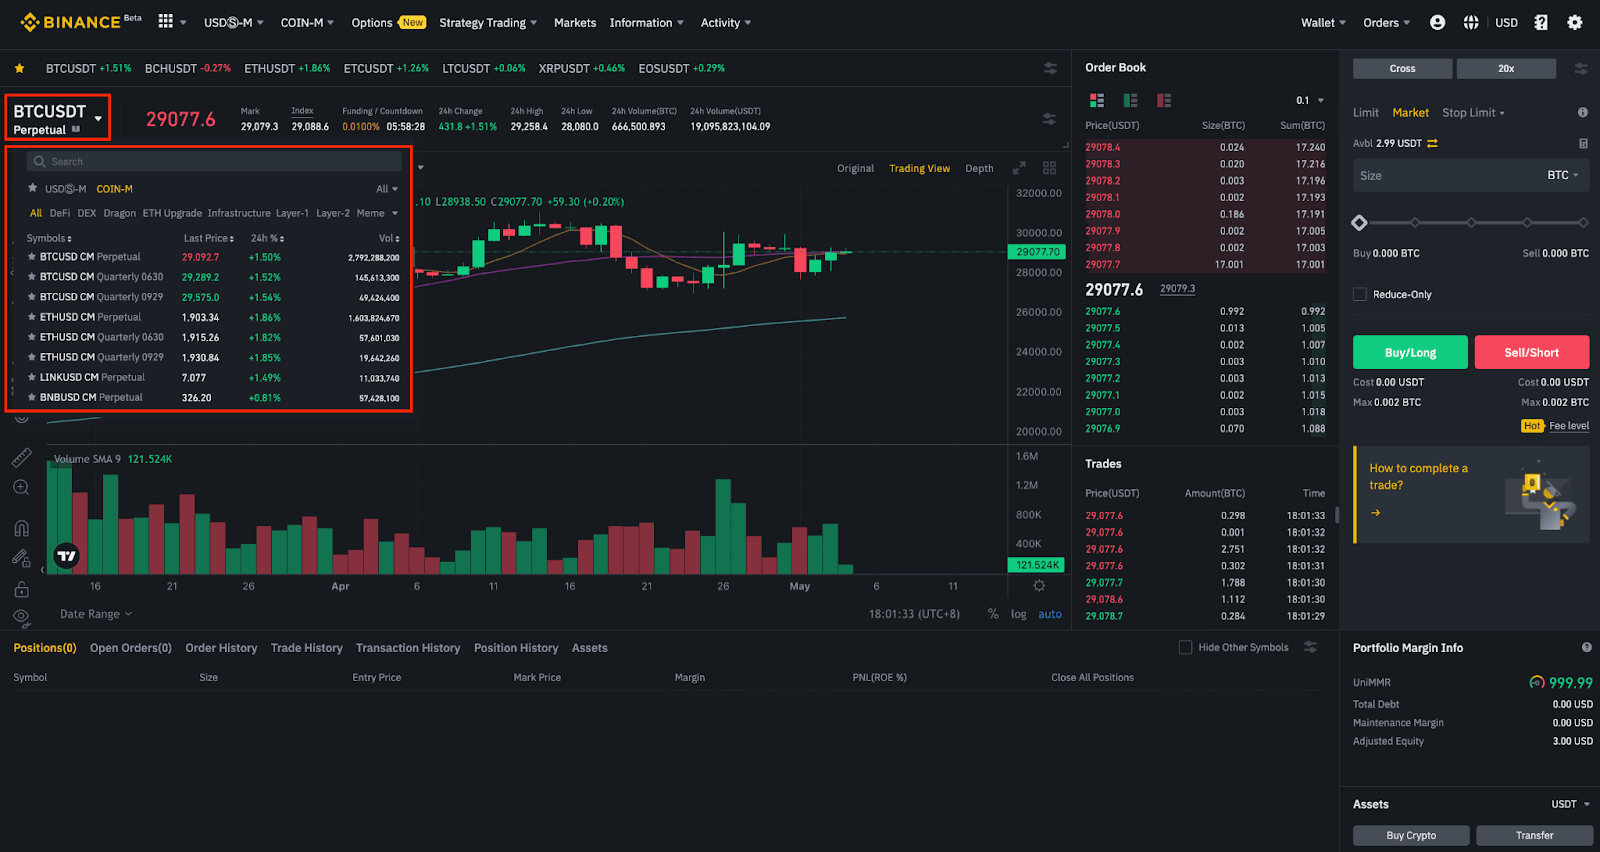Screen dimensions: 1600x852
Task: Open the 20x leverage button
Action: pos(1506,68)
